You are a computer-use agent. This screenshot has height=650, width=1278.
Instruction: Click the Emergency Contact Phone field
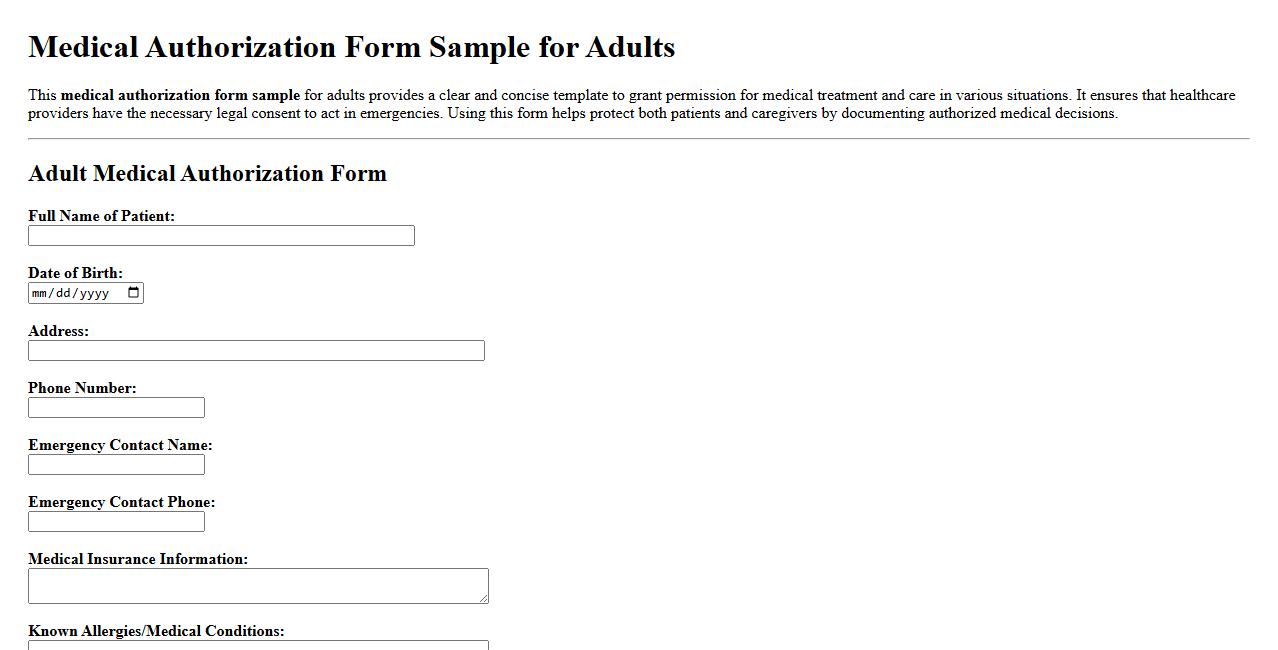pos(115,521)
